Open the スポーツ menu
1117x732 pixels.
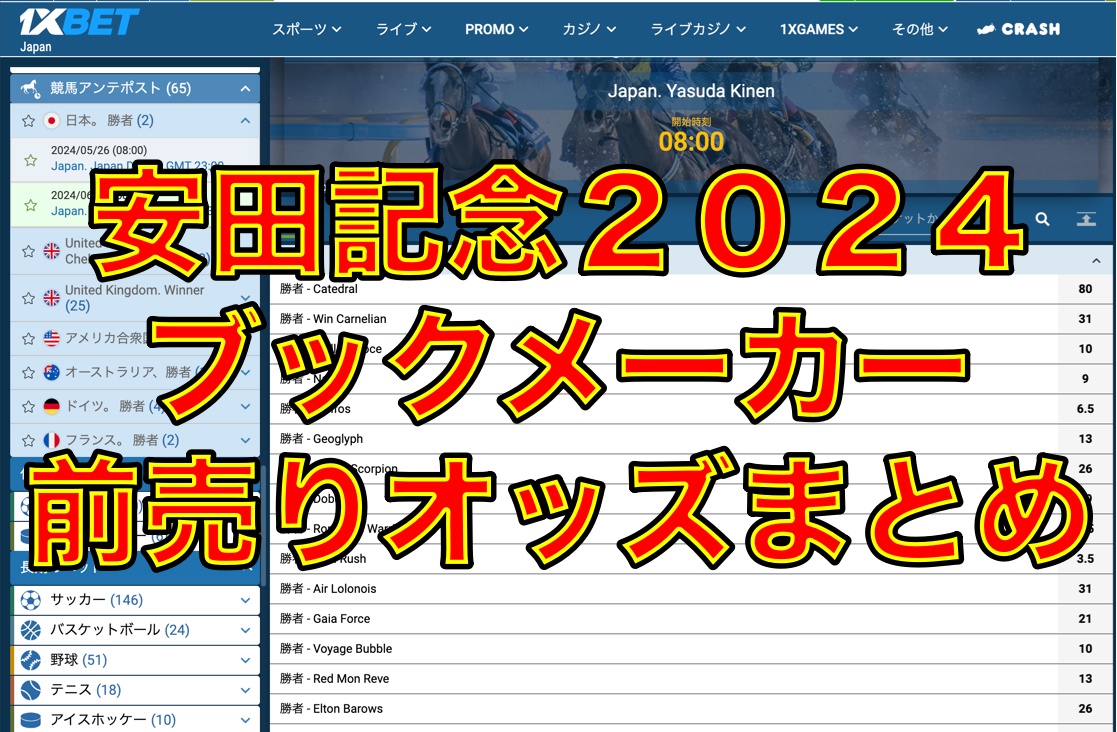pos(306,29)
